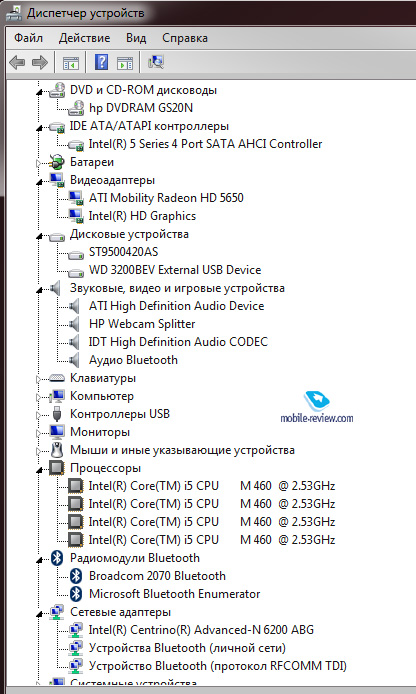Click the Forward arrow toolbar button

click(40, 62)
